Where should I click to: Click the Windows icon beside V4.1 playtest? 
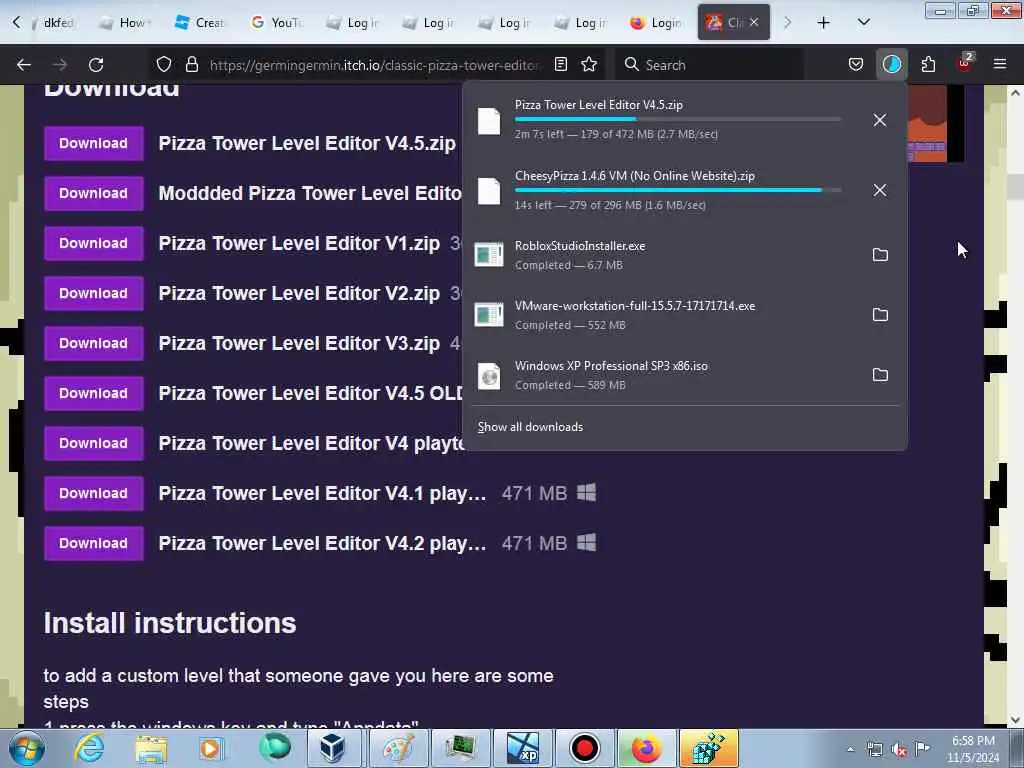(586, 492)
